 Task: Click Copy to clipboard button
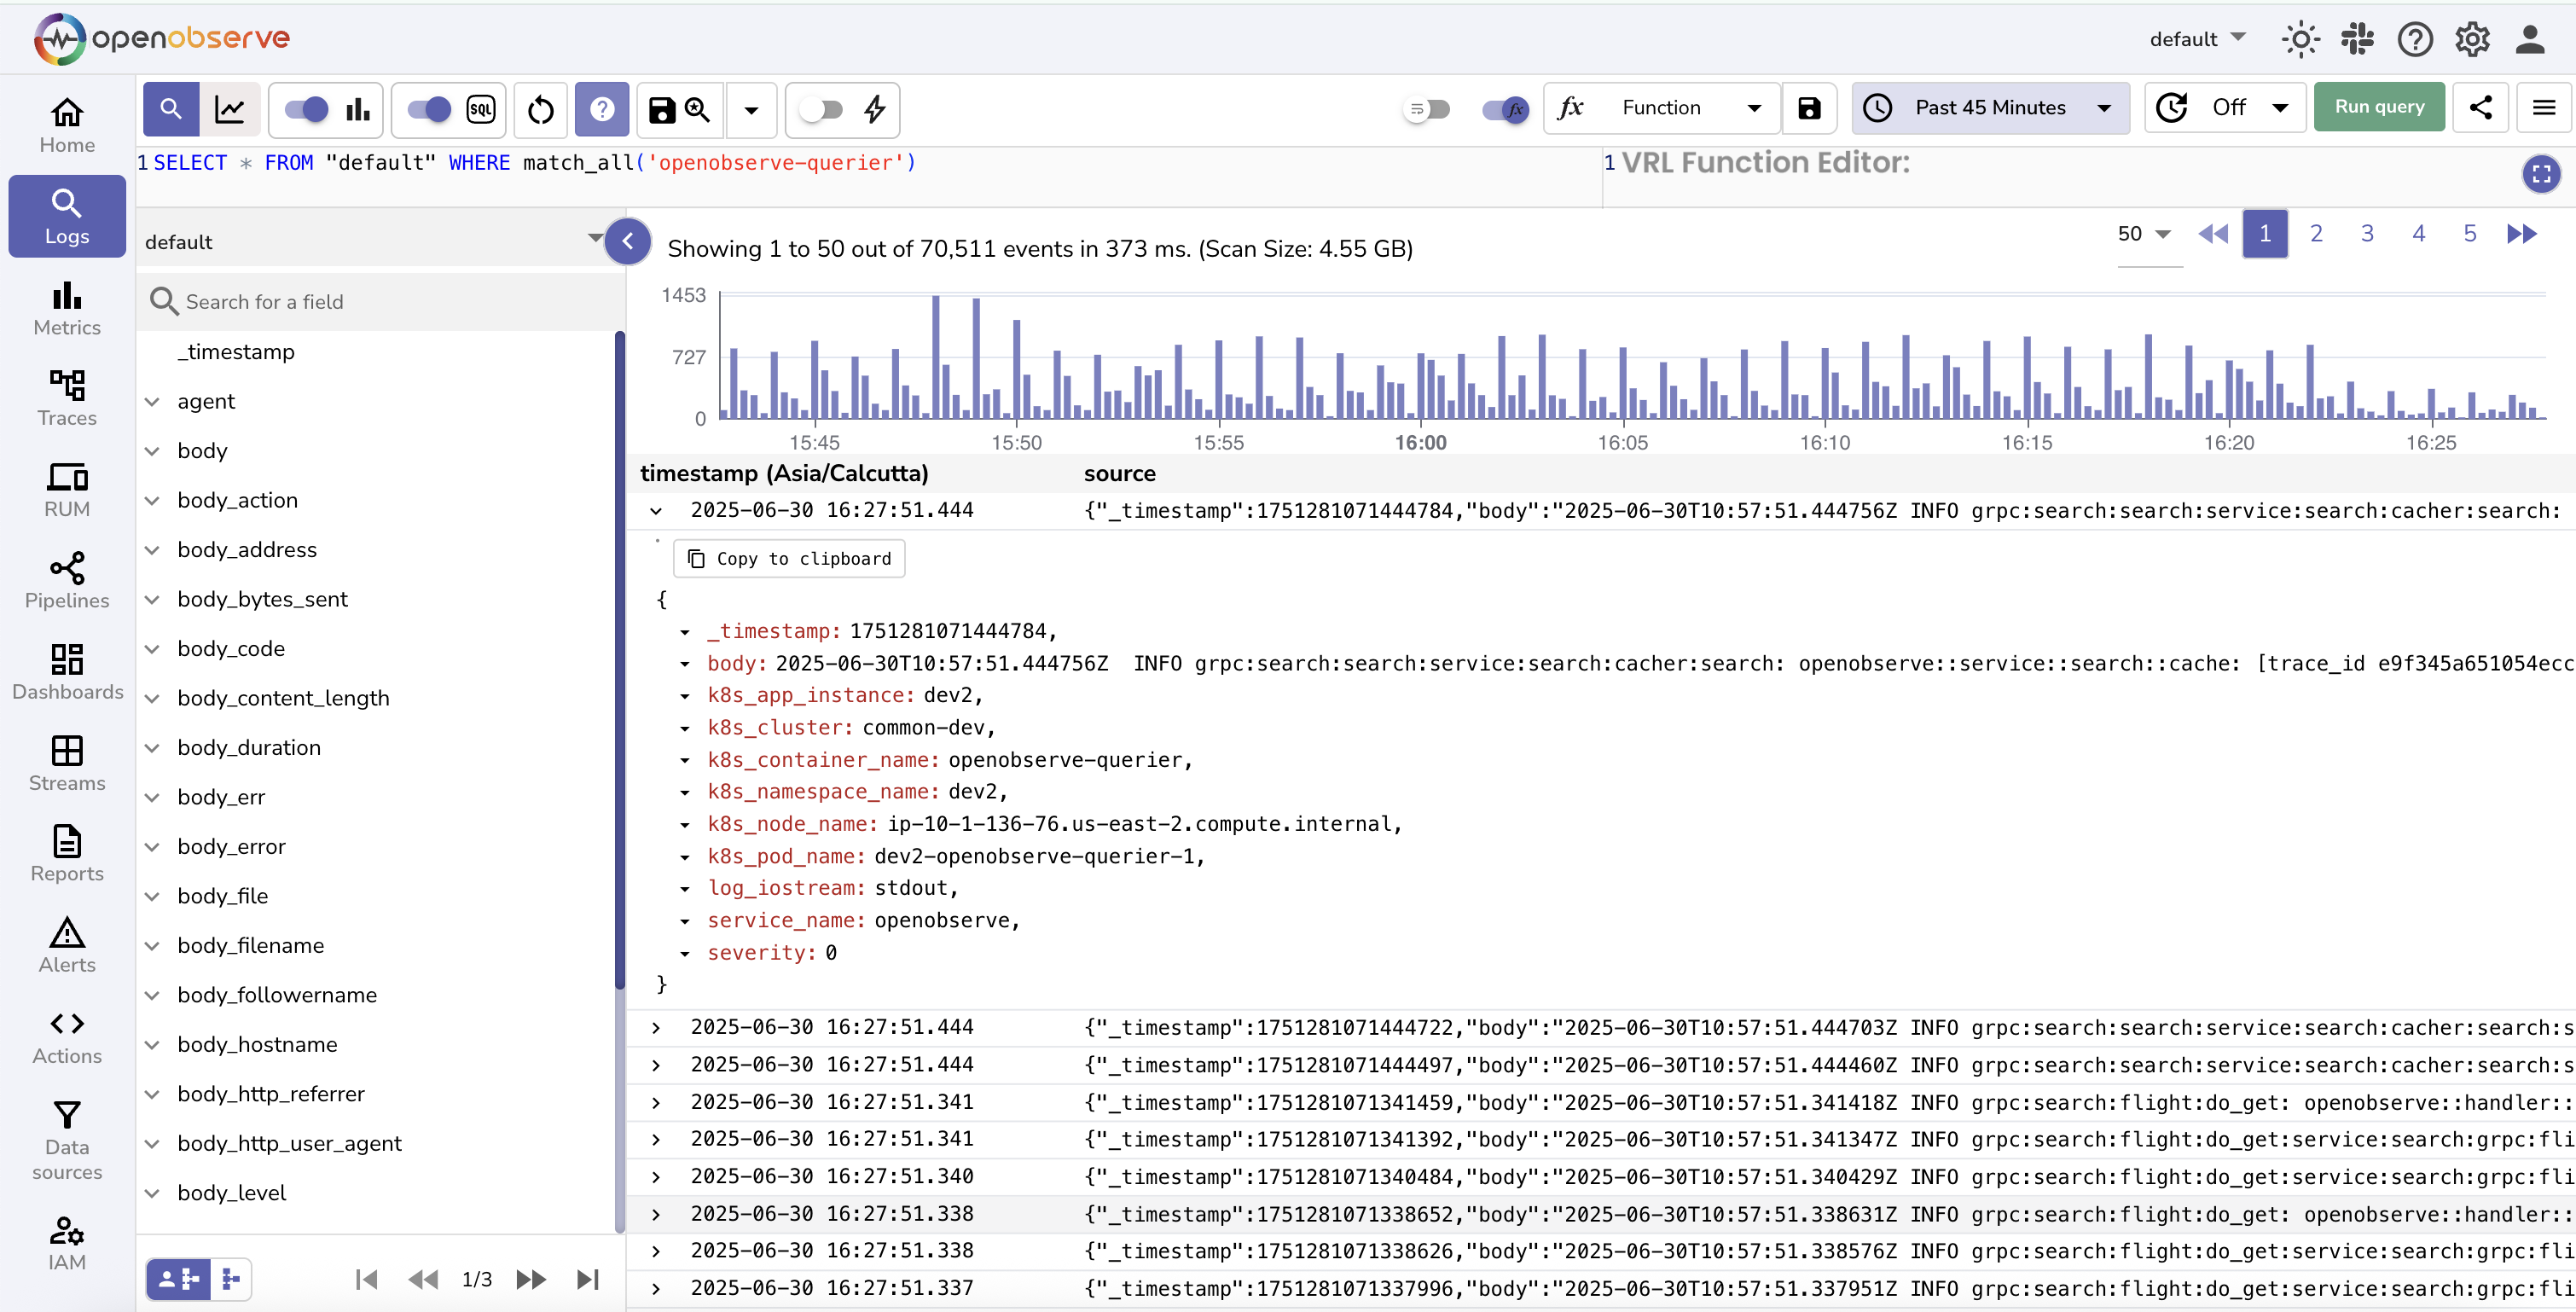789,559
